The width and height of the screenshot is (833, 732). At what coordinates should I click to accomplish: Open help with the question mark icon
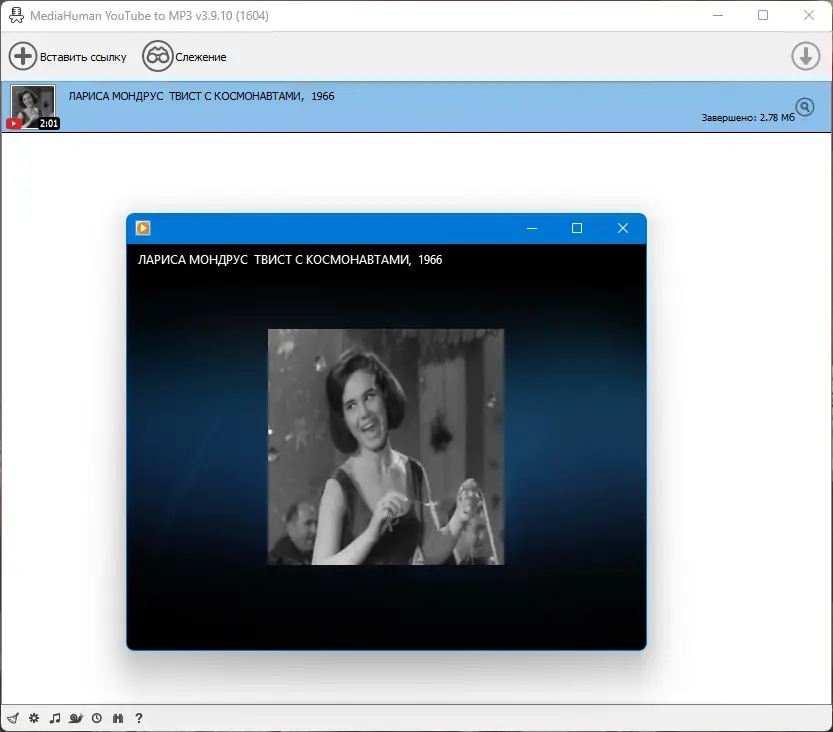coord(139,718)
